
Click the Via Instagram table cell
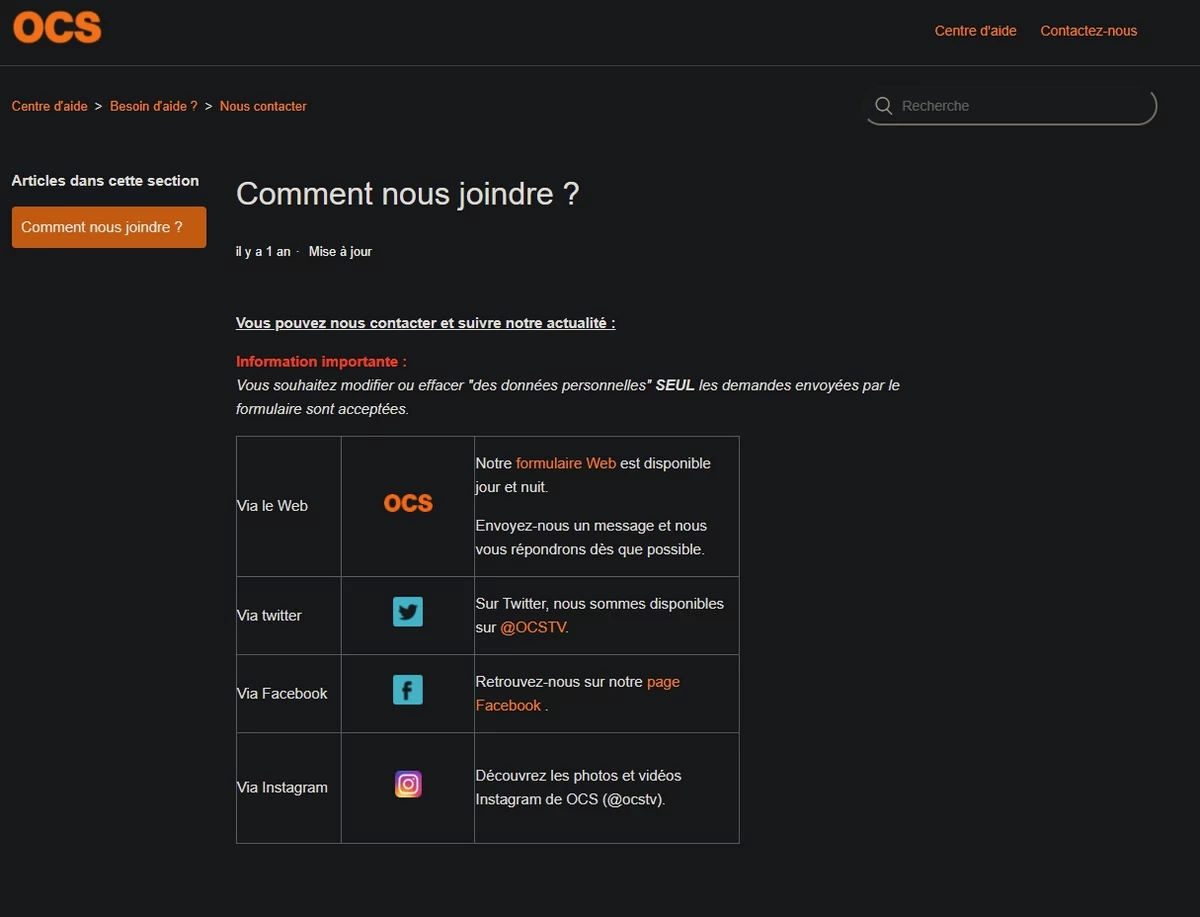pos(289,788)
